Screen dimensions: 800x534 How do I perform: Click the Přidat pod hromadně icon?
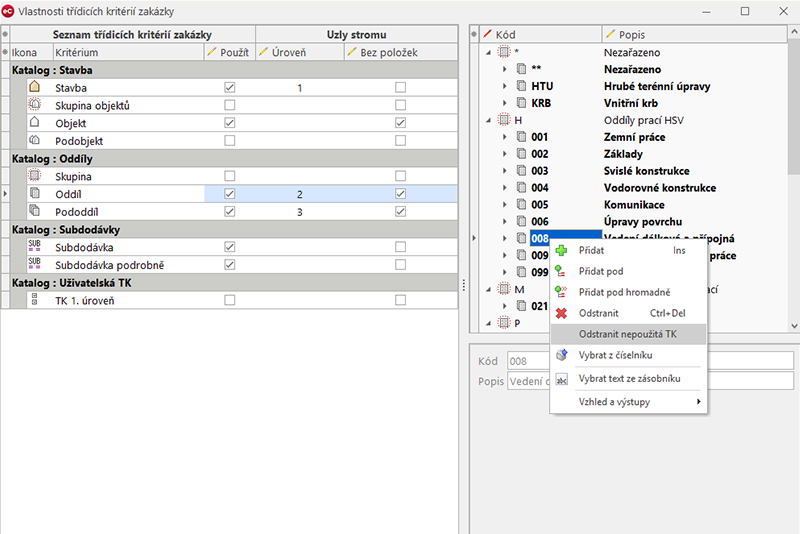click(561, 292)
